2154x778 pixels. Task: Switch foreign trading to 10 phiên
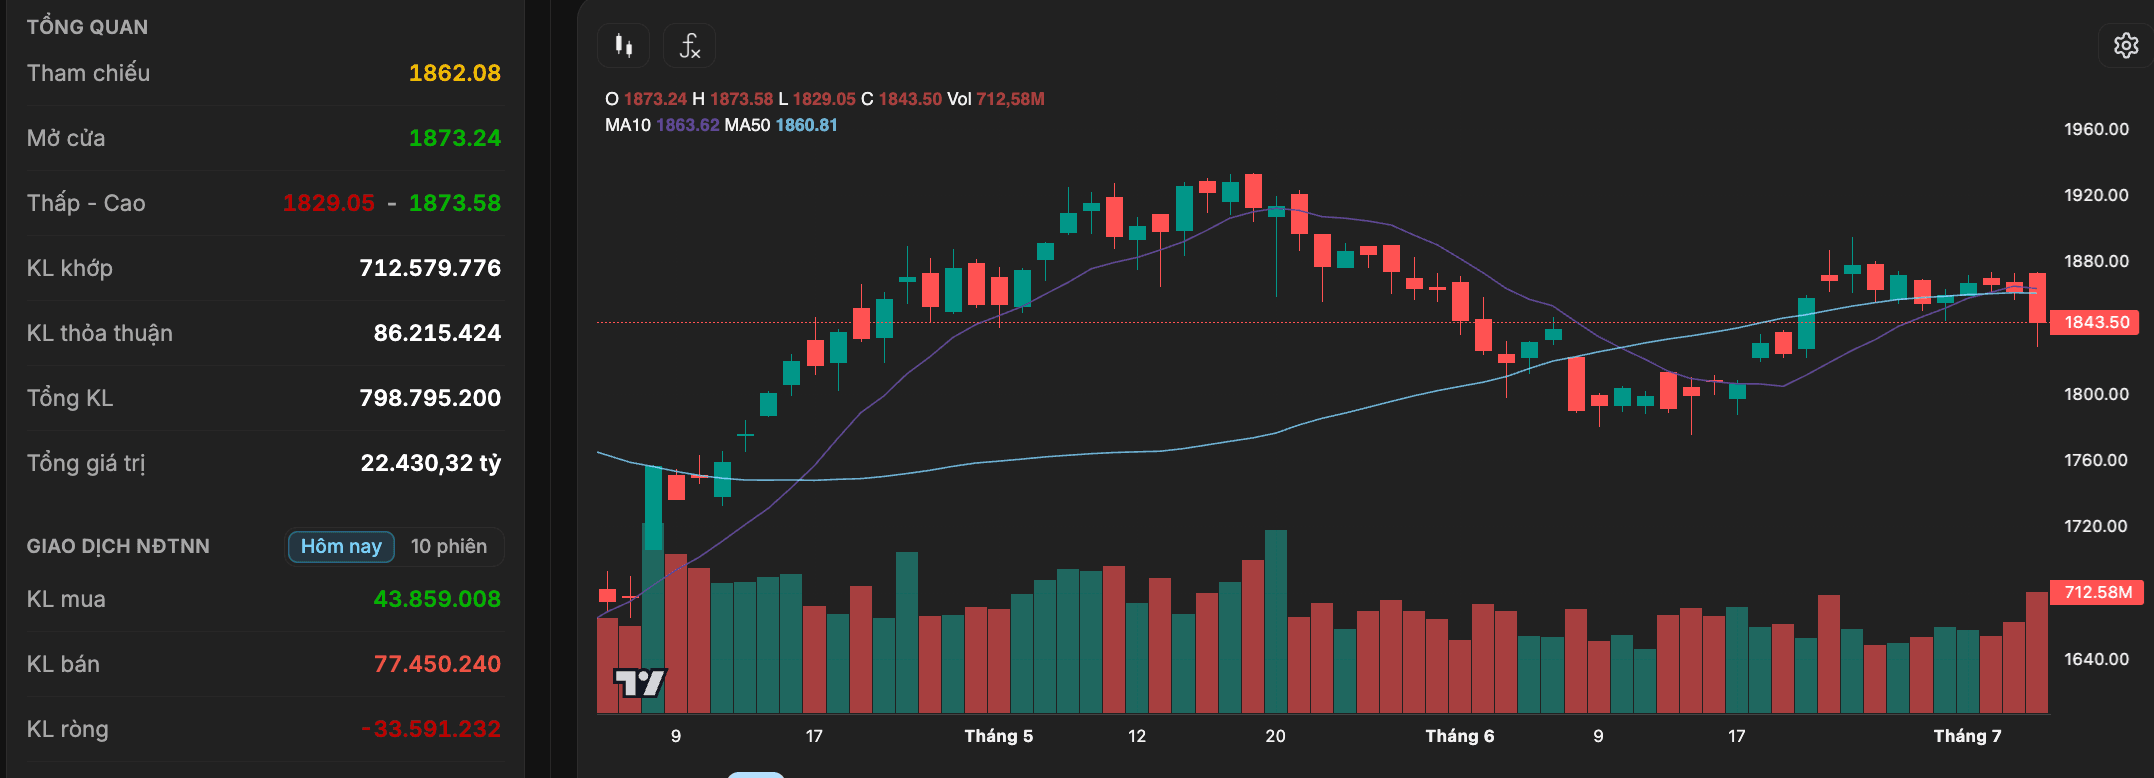point(449,546)
